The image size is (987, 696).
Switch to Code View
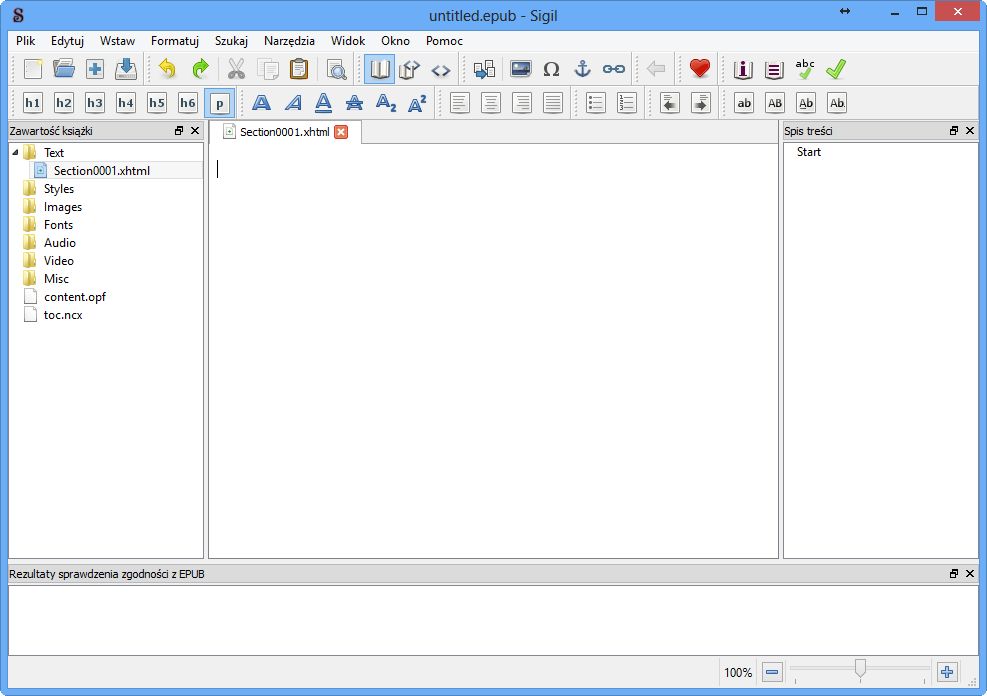[441, 69]
